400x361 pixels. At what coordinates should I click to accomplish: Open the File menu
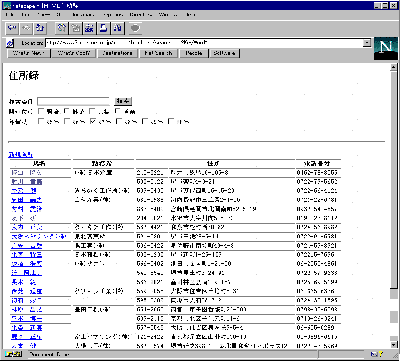click(10, 15)
